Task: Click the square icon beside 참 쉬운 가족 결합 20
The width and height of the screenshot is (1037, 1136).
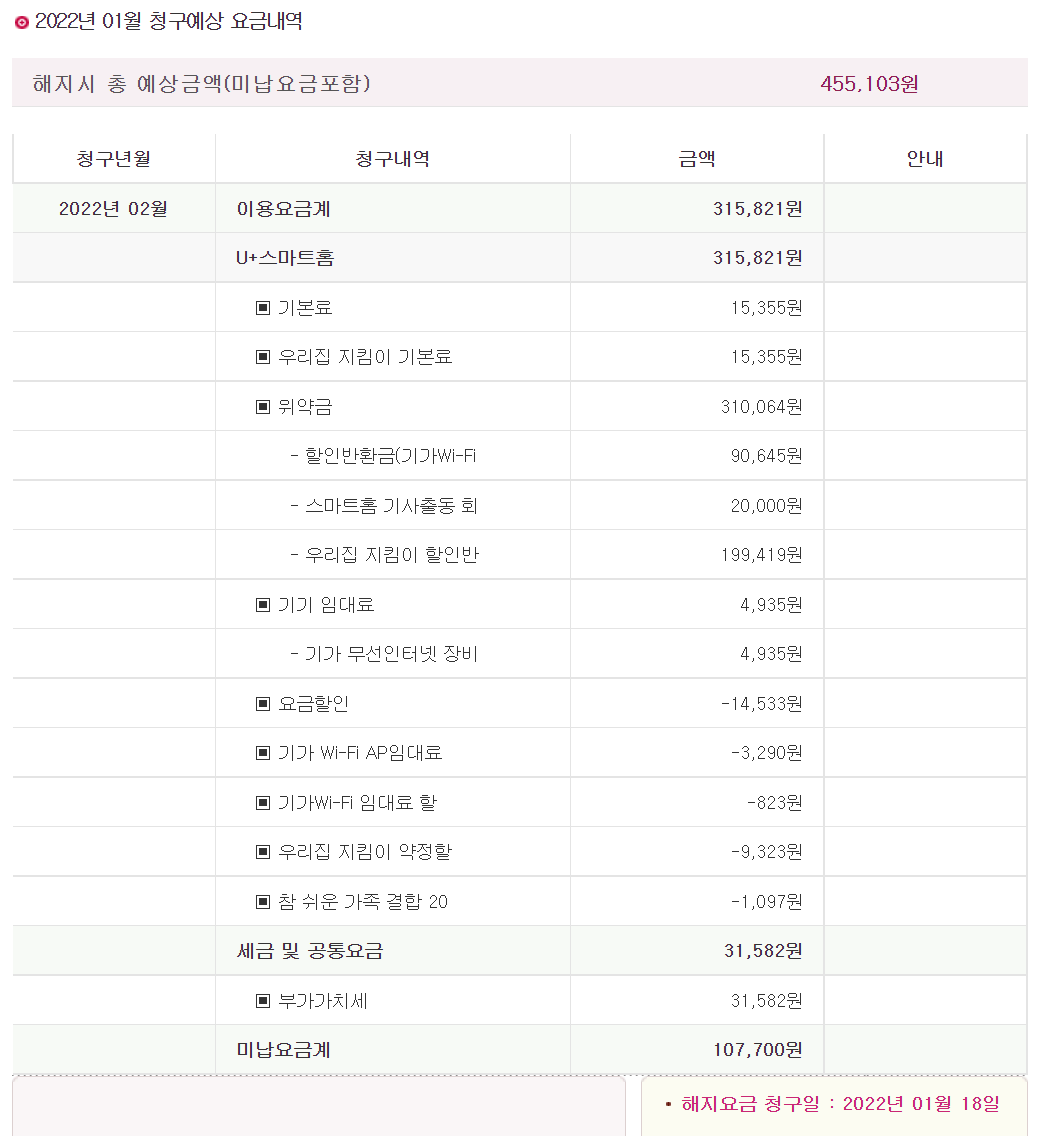Action: (x=263, y=902)
